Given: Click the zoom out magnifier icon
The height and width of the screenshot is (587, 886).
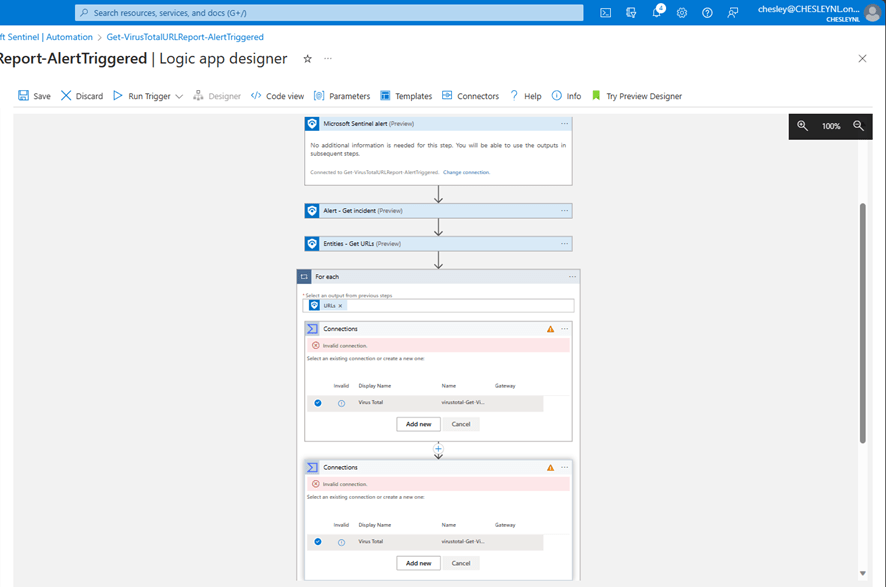Looking at the screenshot, I should [x=858, y=126].
